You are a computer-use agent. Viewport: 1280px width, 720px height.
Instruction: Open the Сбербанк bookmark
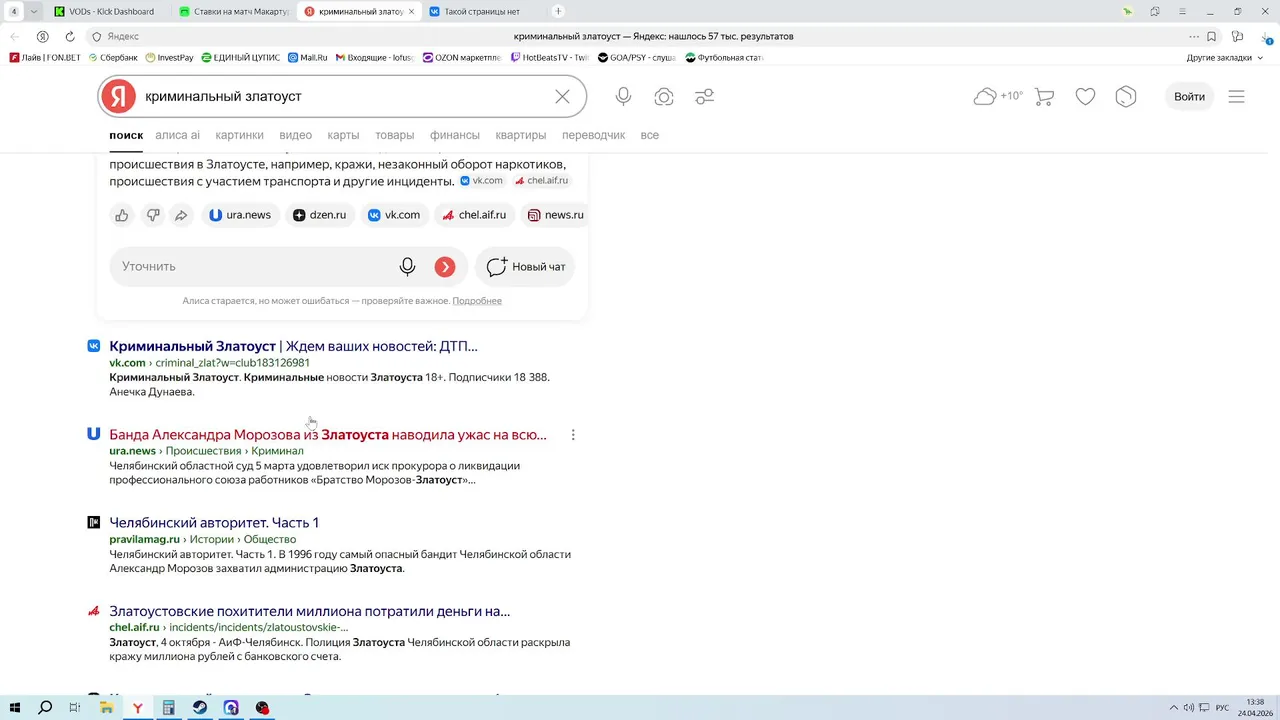click(x=113, y=58)
